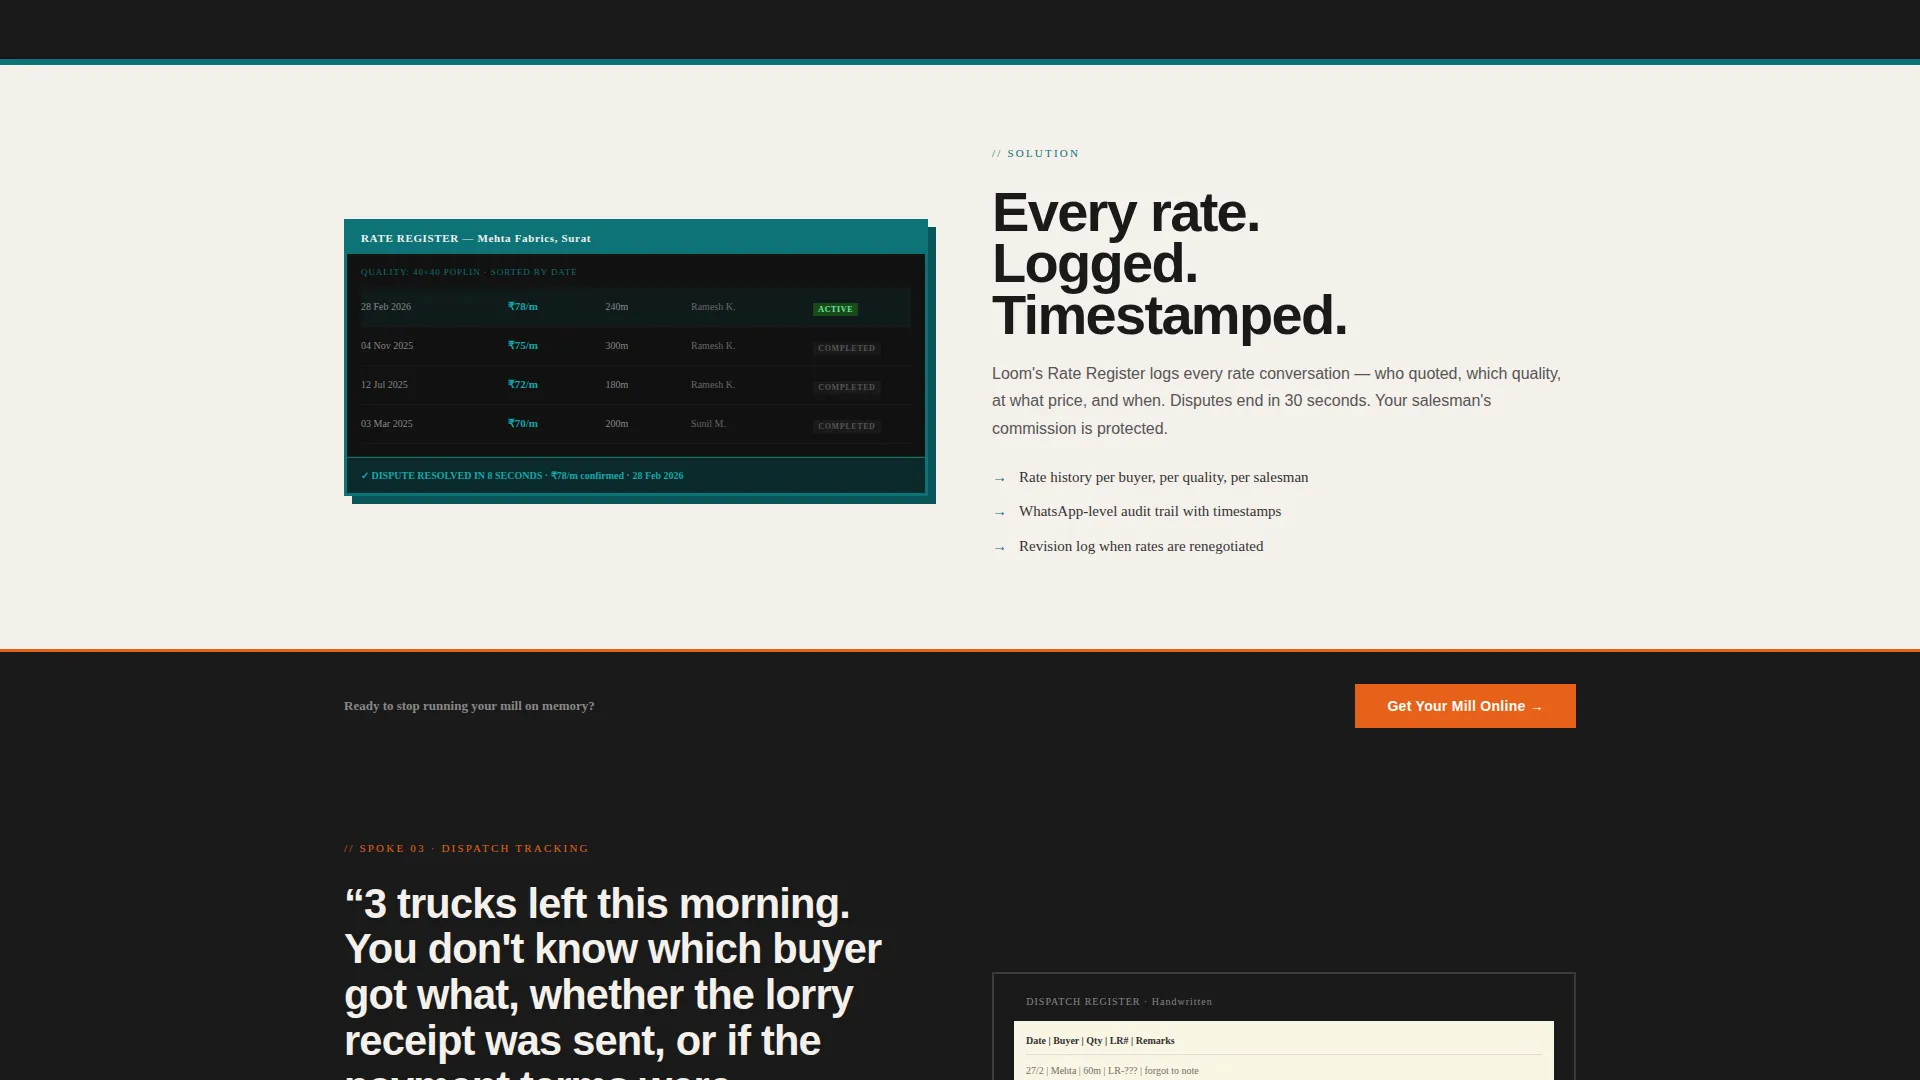Click the arrow beside Revision log item
Screen dimensions: 1920x1080
click(x=999, y=548)
